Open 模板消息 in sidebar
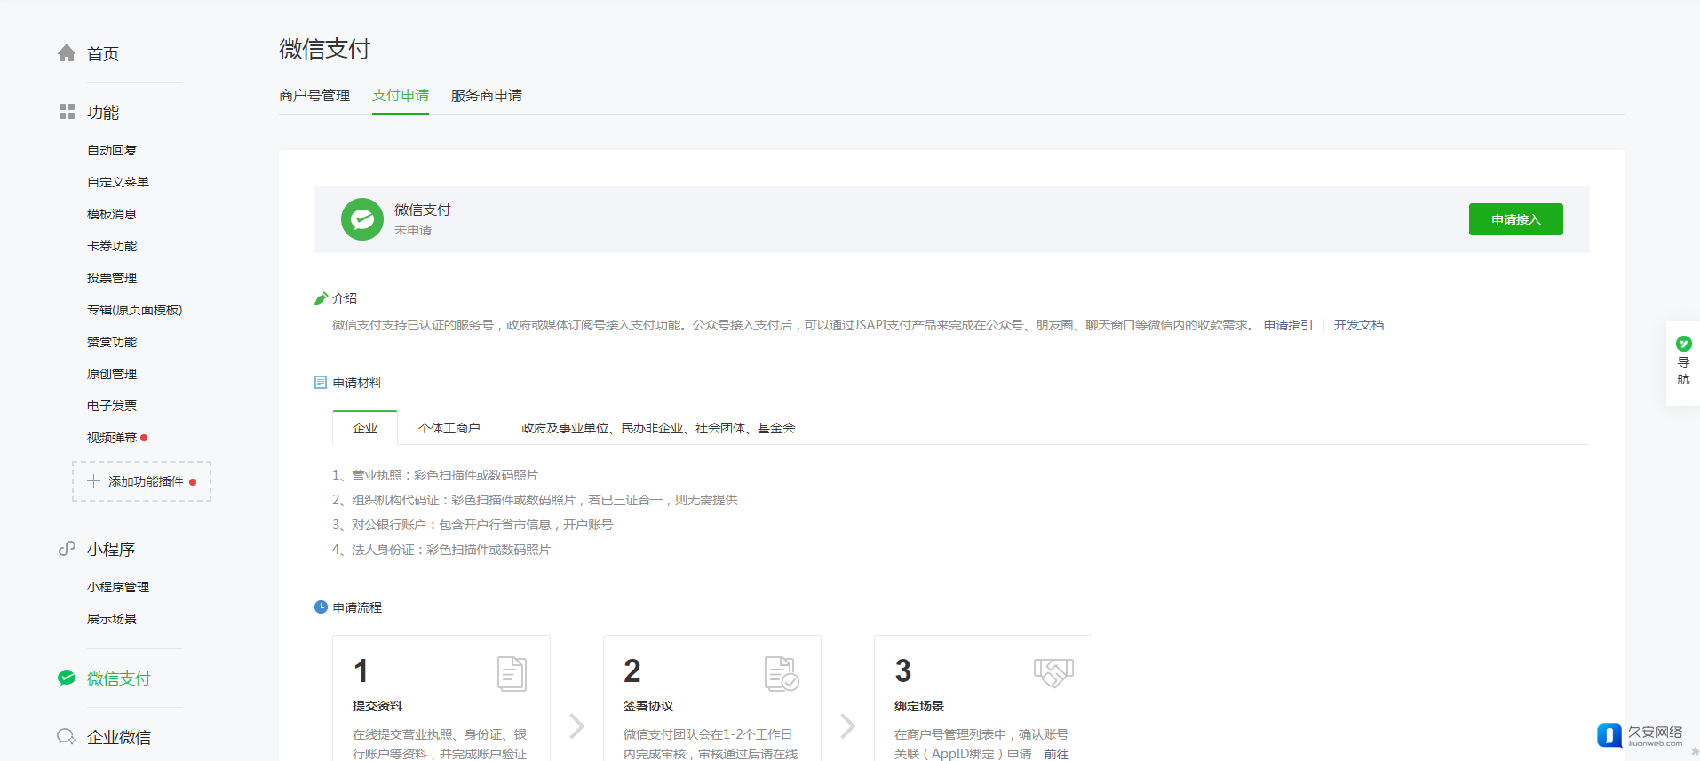This screenshot has height=761, width=1700. [112, 214]
